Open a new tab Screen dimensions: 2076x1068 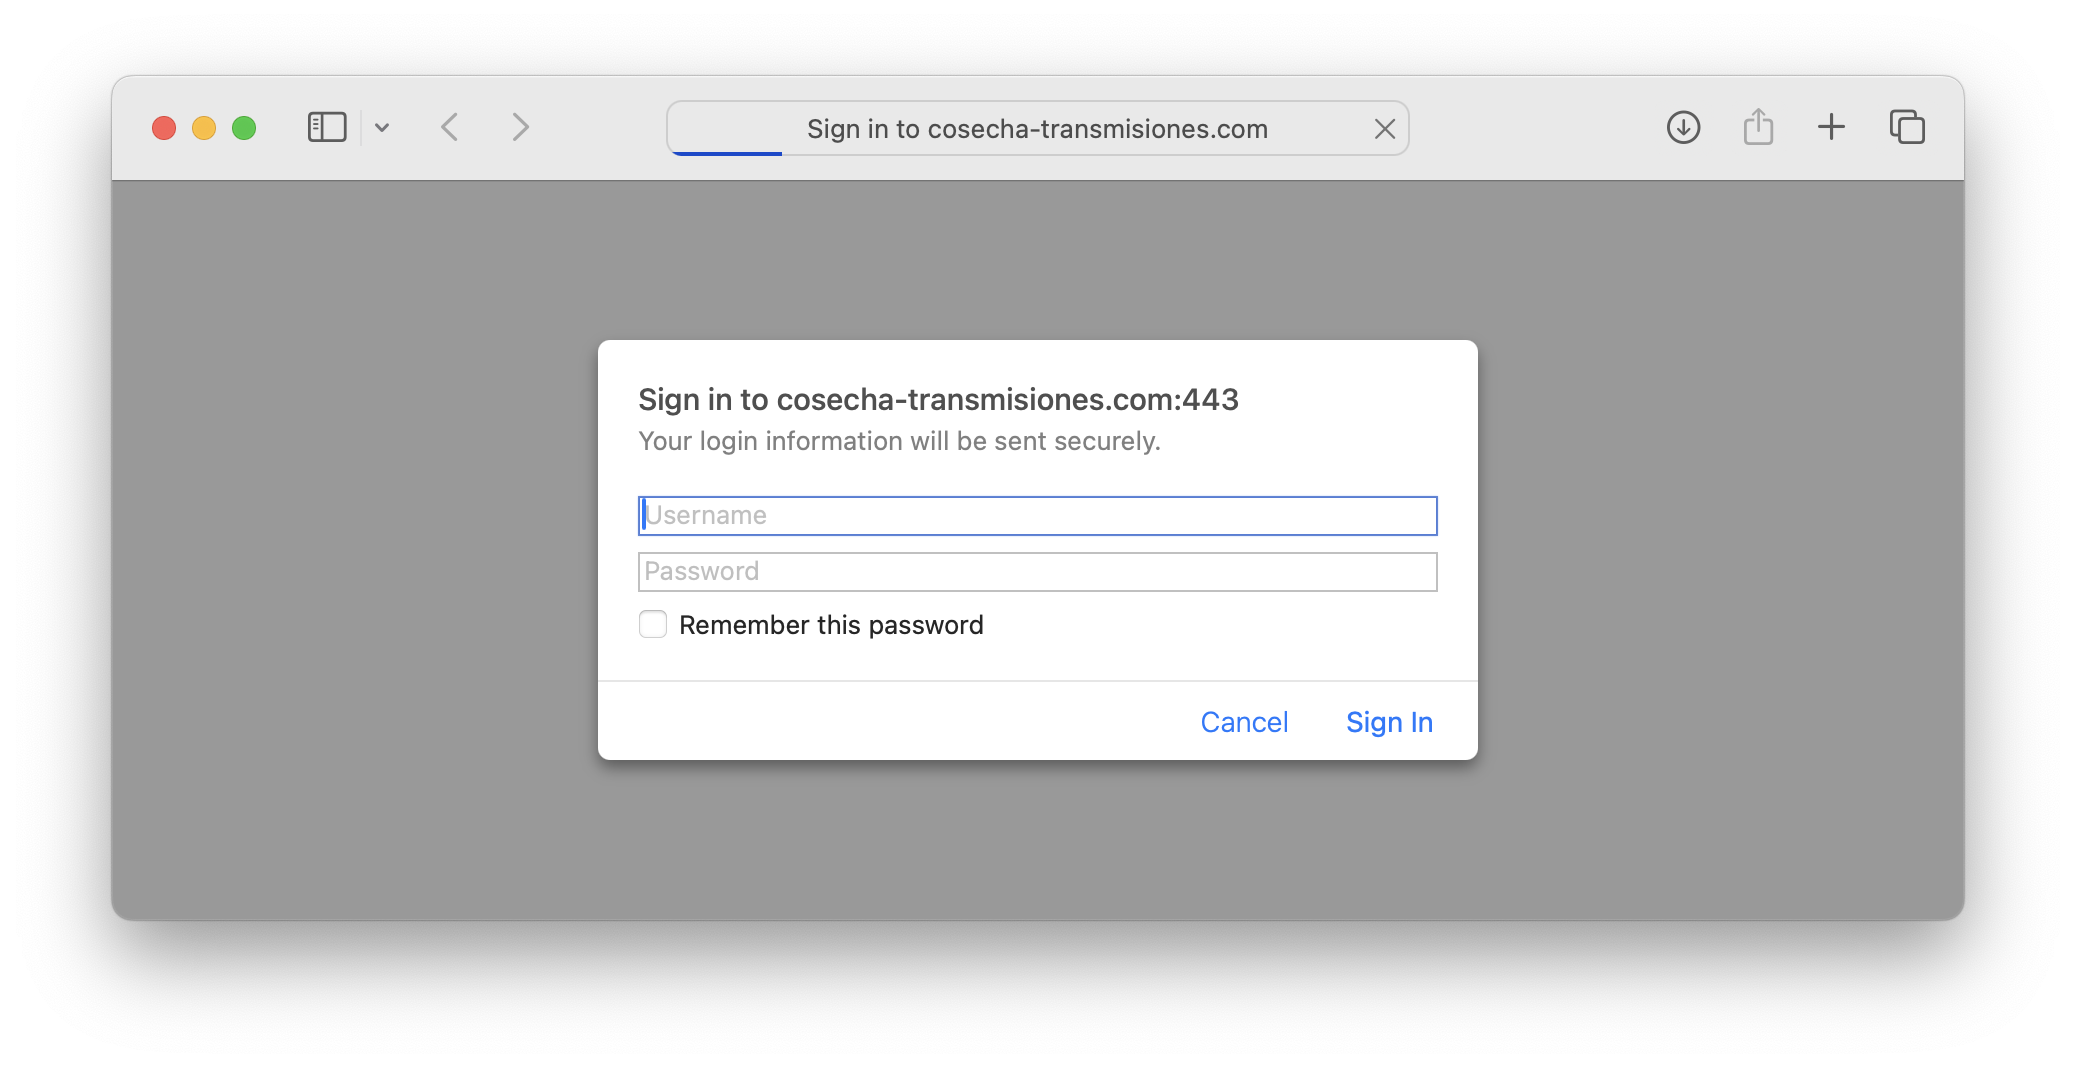1831,128
